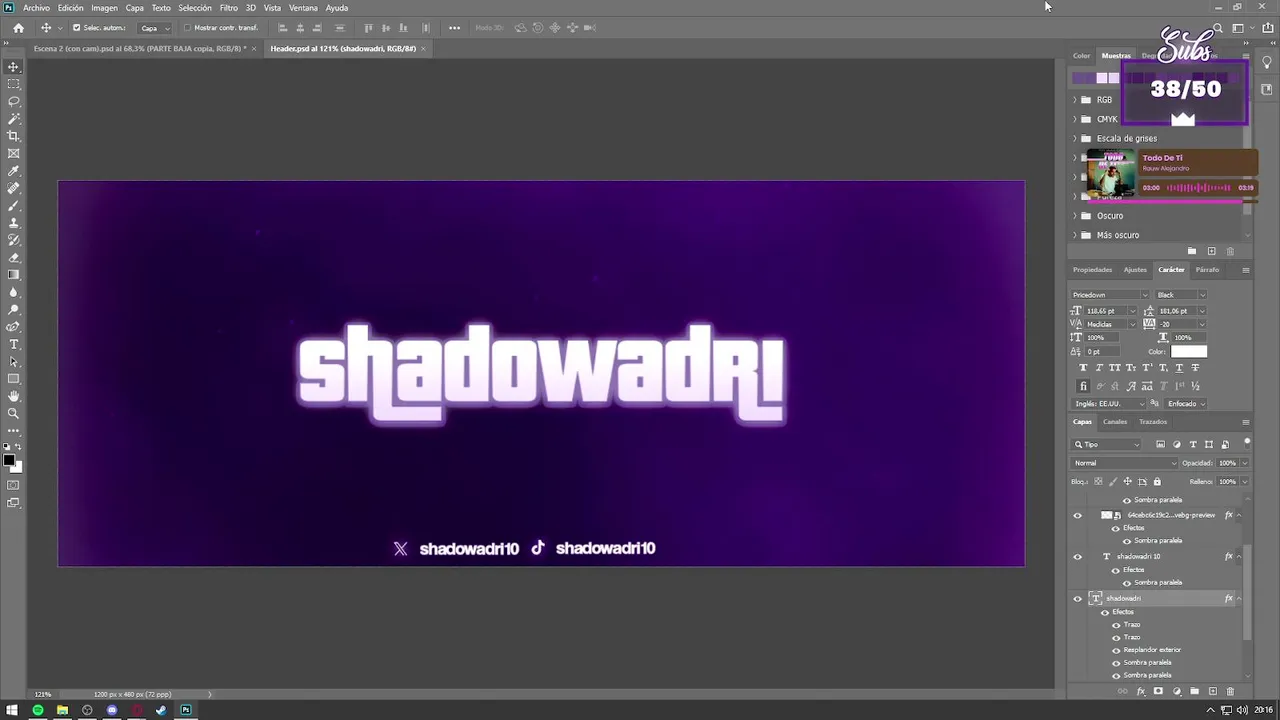This screenshot has width=1280, height=720.
Task: Click the Windows Start button
Action: [x=12, y=710]
